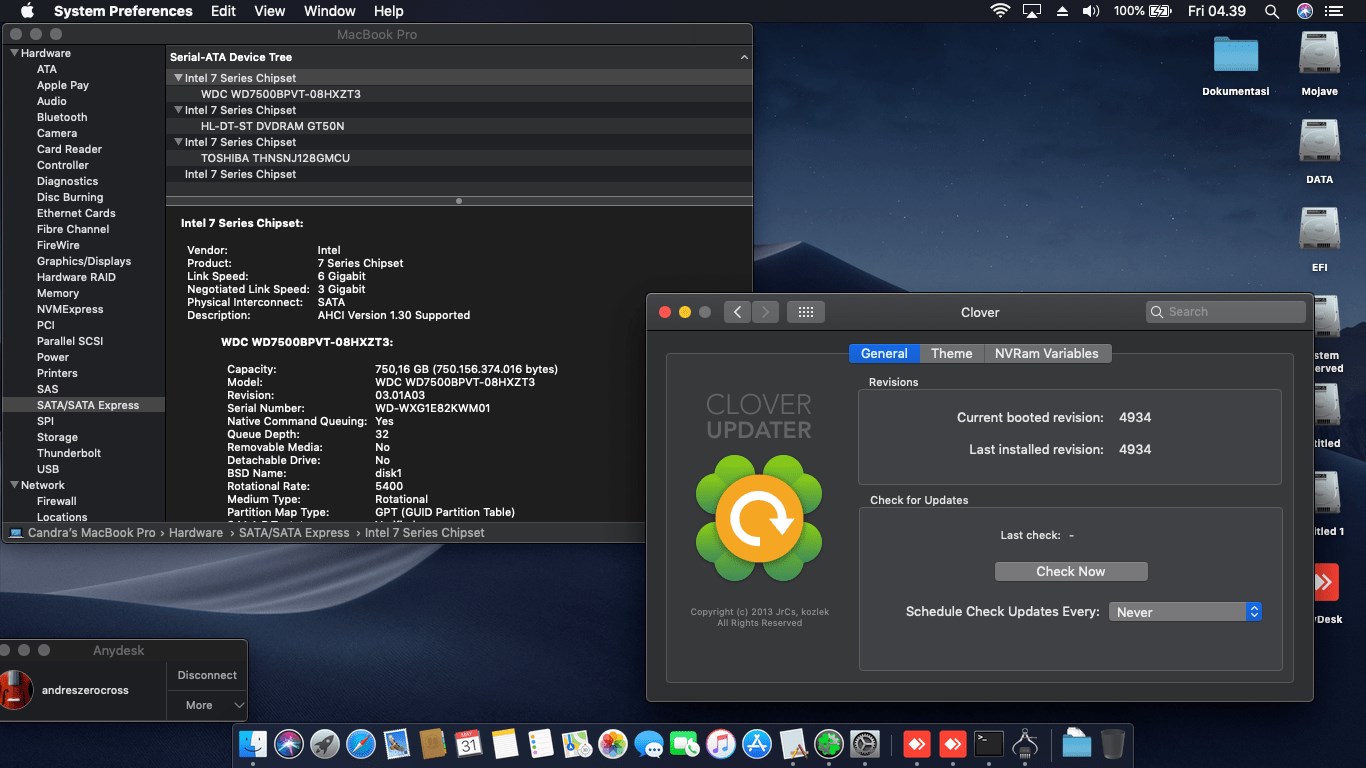Collapse the chipset containing WDC WD7500BPVT
The height and width of the screenshot is (768, 1366).
tap(178, 78)
